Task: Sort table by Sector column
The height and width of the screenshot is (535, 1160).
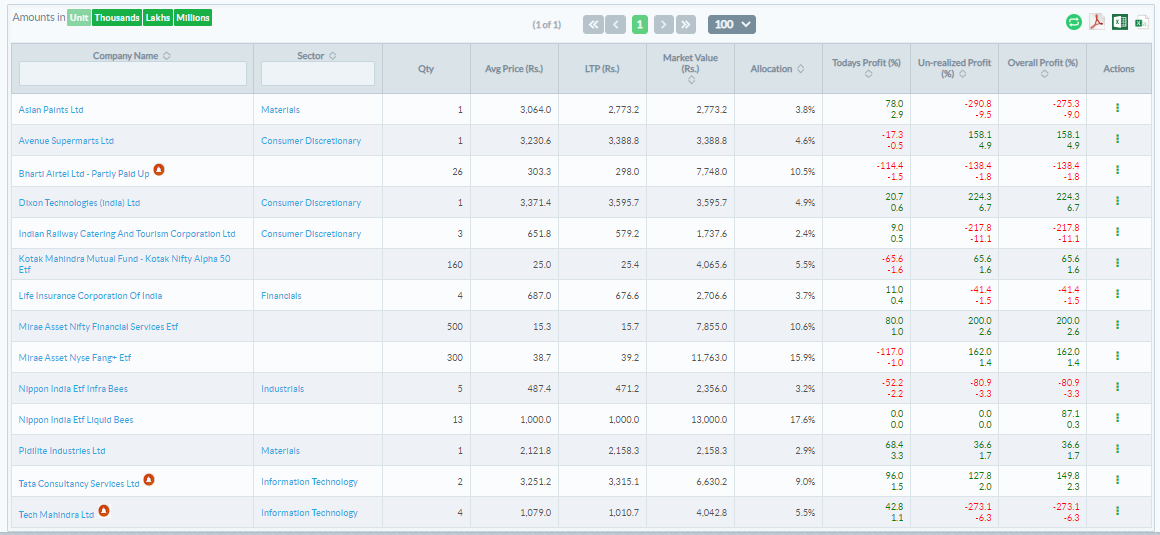Action: [x=332, y=55]
